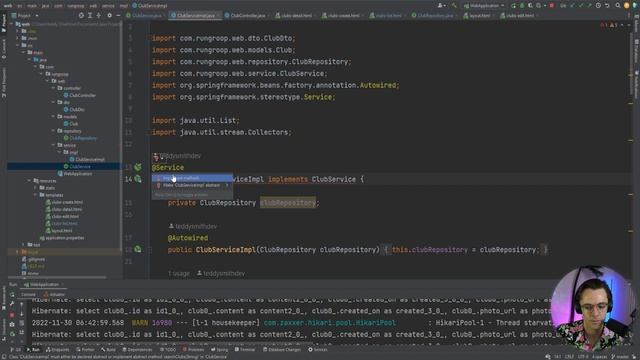Image resolution: width=640 pixels, height=360 pixels.
Task: Click gutter bean icon next to @Service line
Action: tap(138, 167)
